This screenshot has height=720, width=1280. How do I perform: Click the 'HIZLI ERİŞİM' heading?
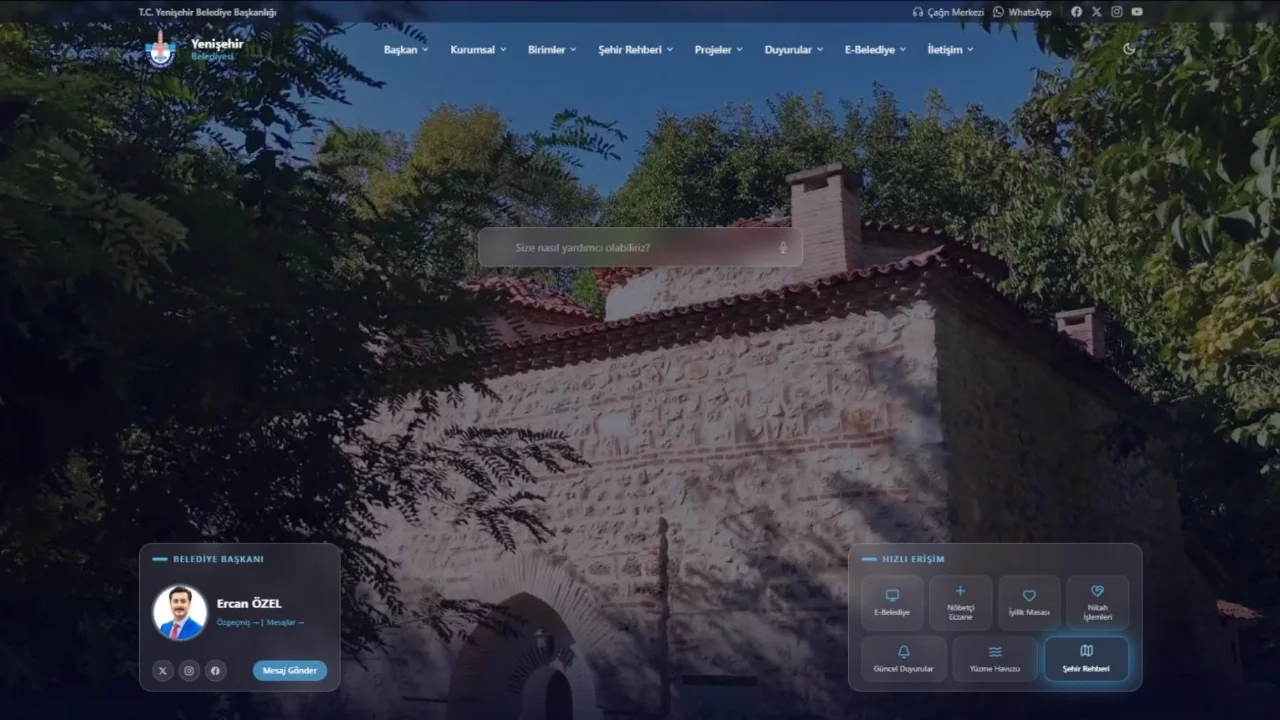[913, 559]
